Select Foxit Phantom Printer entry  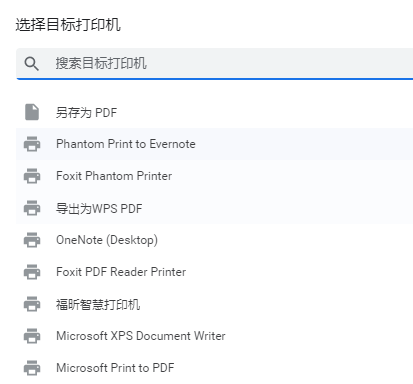pyautogui.click(x=215, y=176)
